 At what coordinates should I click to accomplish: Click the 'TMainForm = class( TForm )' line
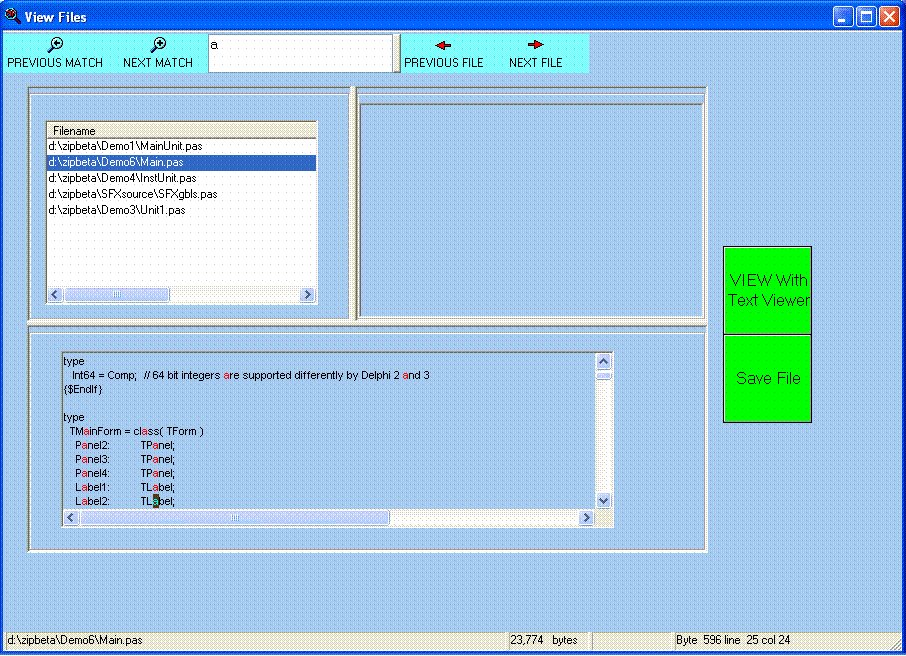[136, 431]
